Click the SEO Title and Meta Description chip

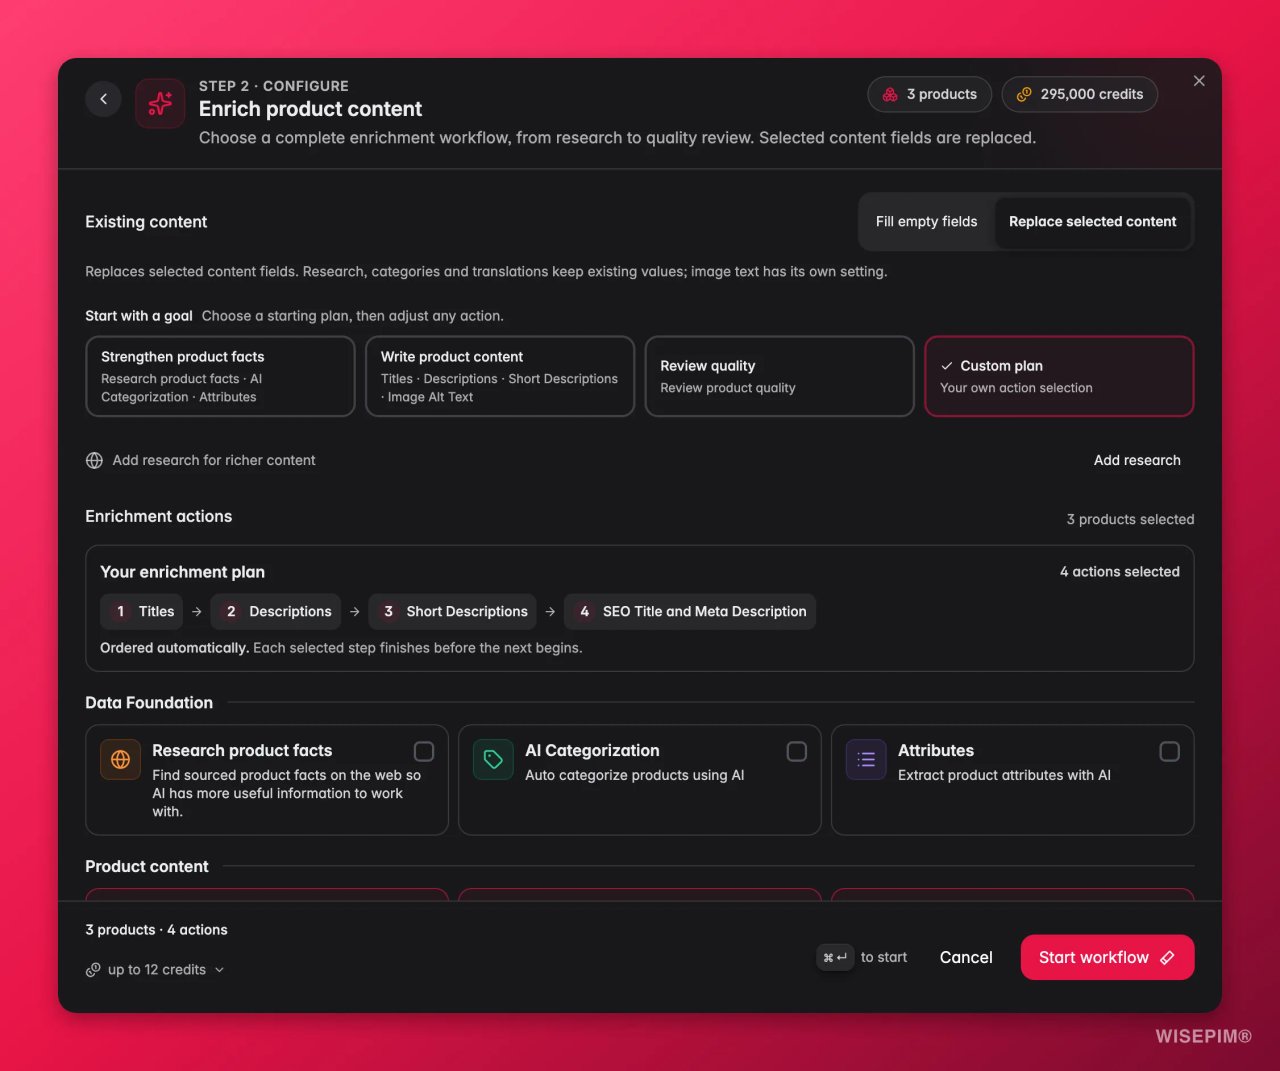coord(690,612)
